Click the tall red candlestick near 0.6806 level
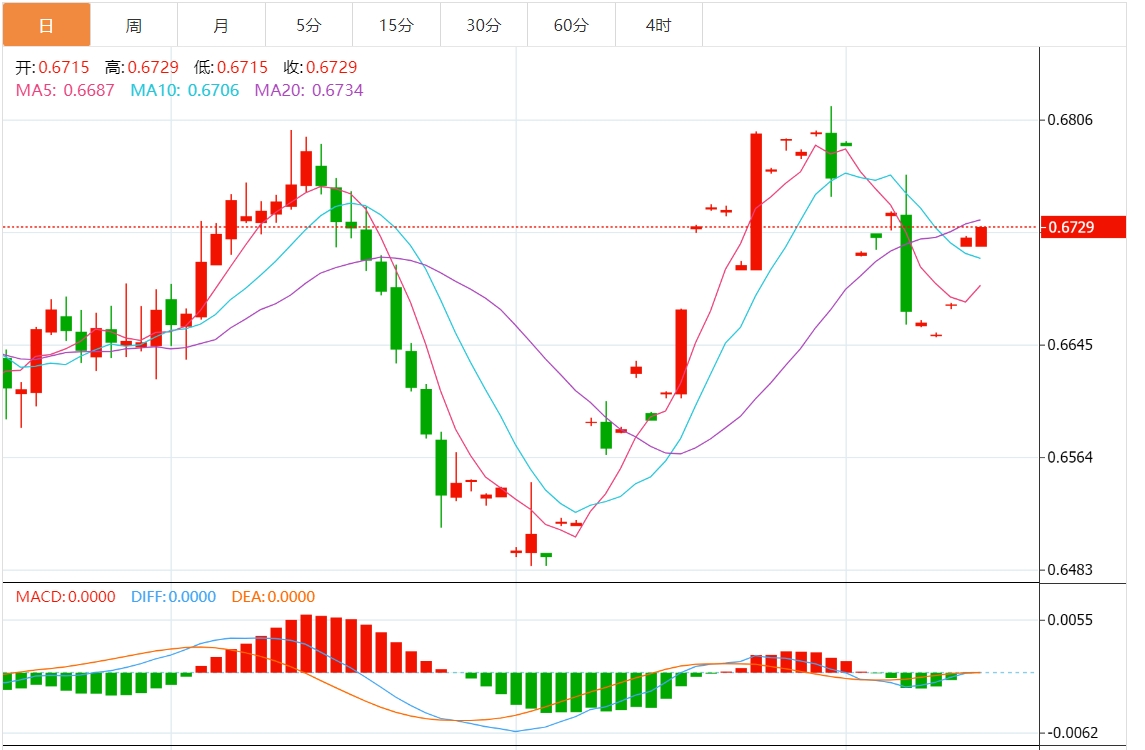The width and height of the screenshot is (1145, 750). coord(756,202)
